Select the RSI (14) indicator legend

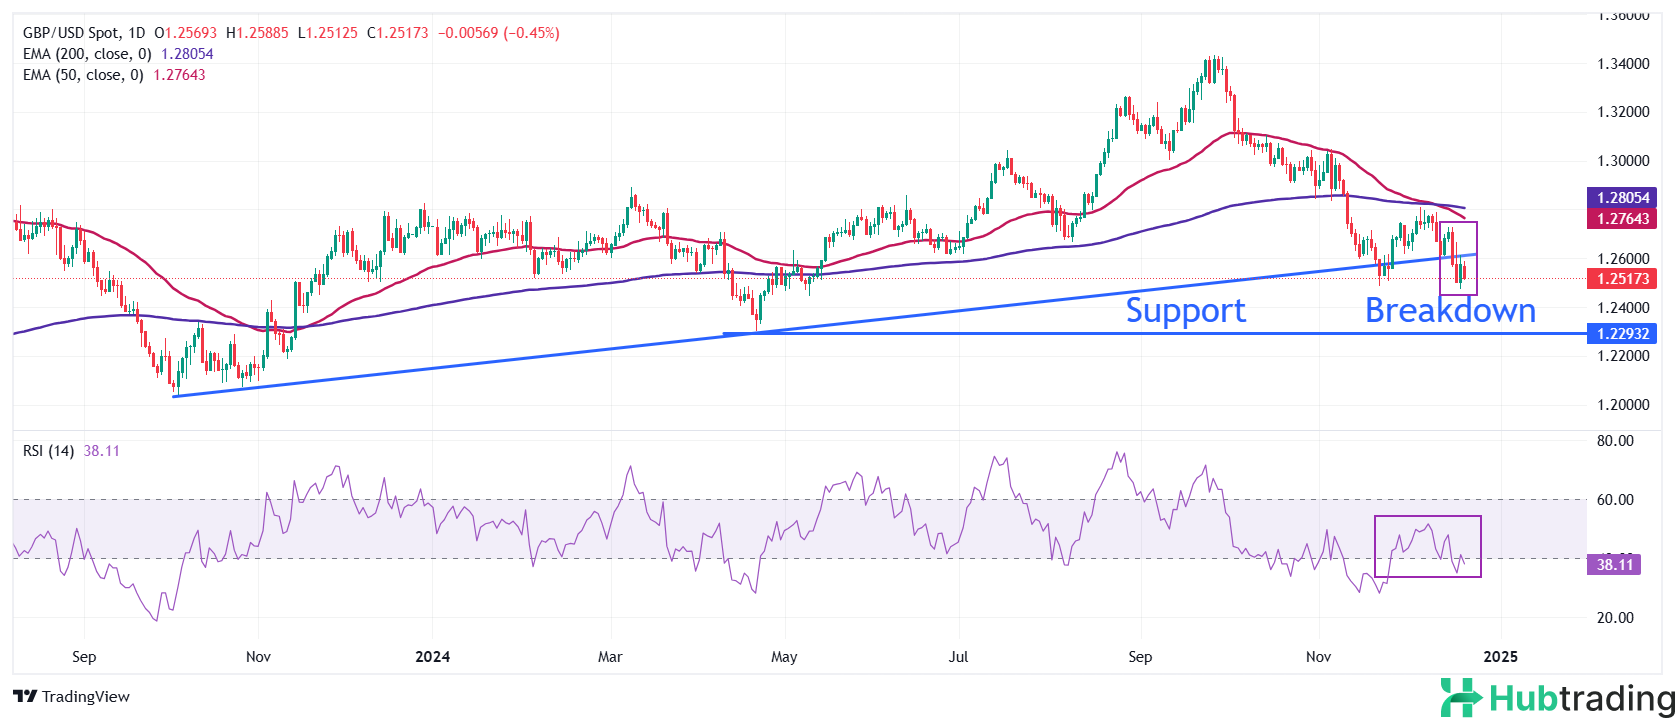(x=48, y=451)
